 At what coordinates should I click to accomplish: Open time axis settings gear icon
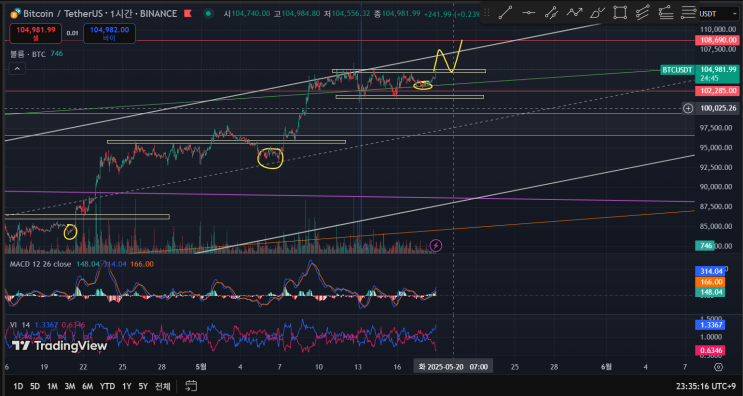(x=718, y=367)
